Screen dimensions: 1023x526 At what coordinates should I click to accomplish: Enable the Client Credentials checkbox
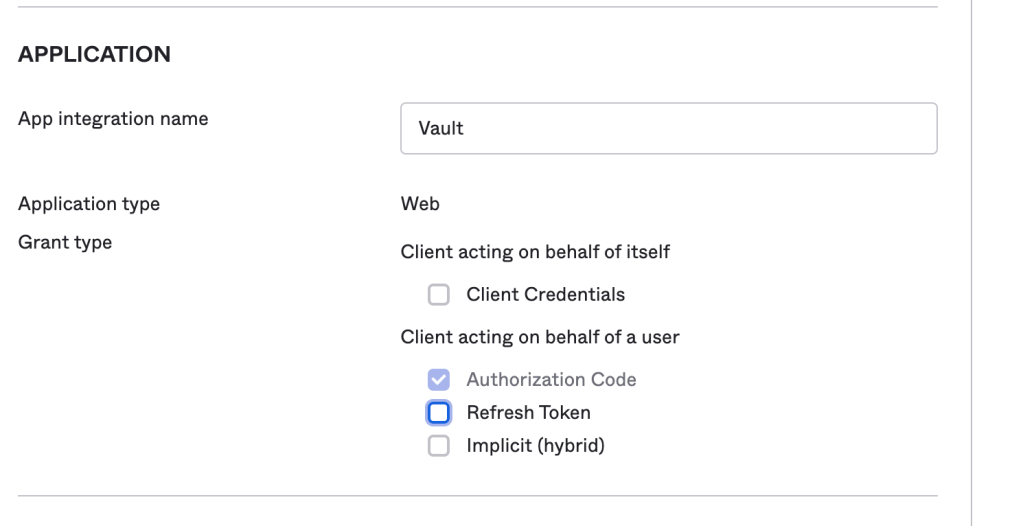tap(438, 295)
